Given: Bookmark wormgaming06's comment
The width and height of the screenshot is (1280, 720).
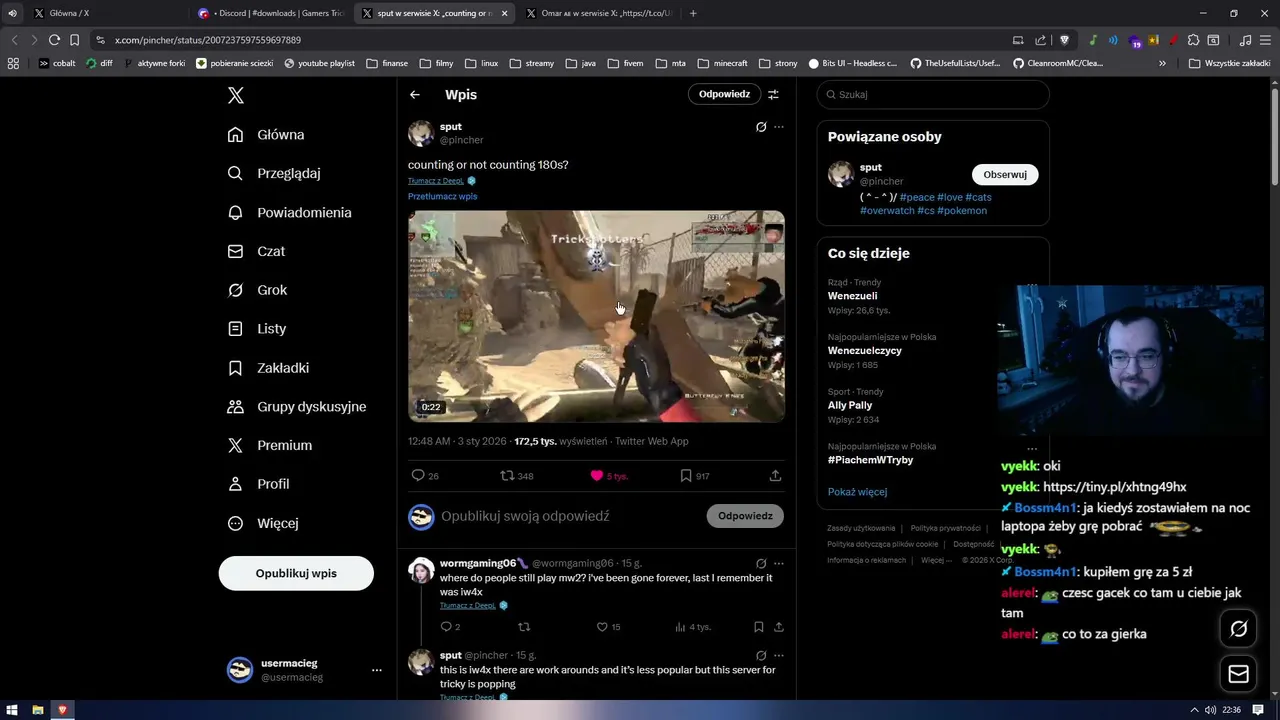Looking at the screenshot, I should click(x=758, y=627).
